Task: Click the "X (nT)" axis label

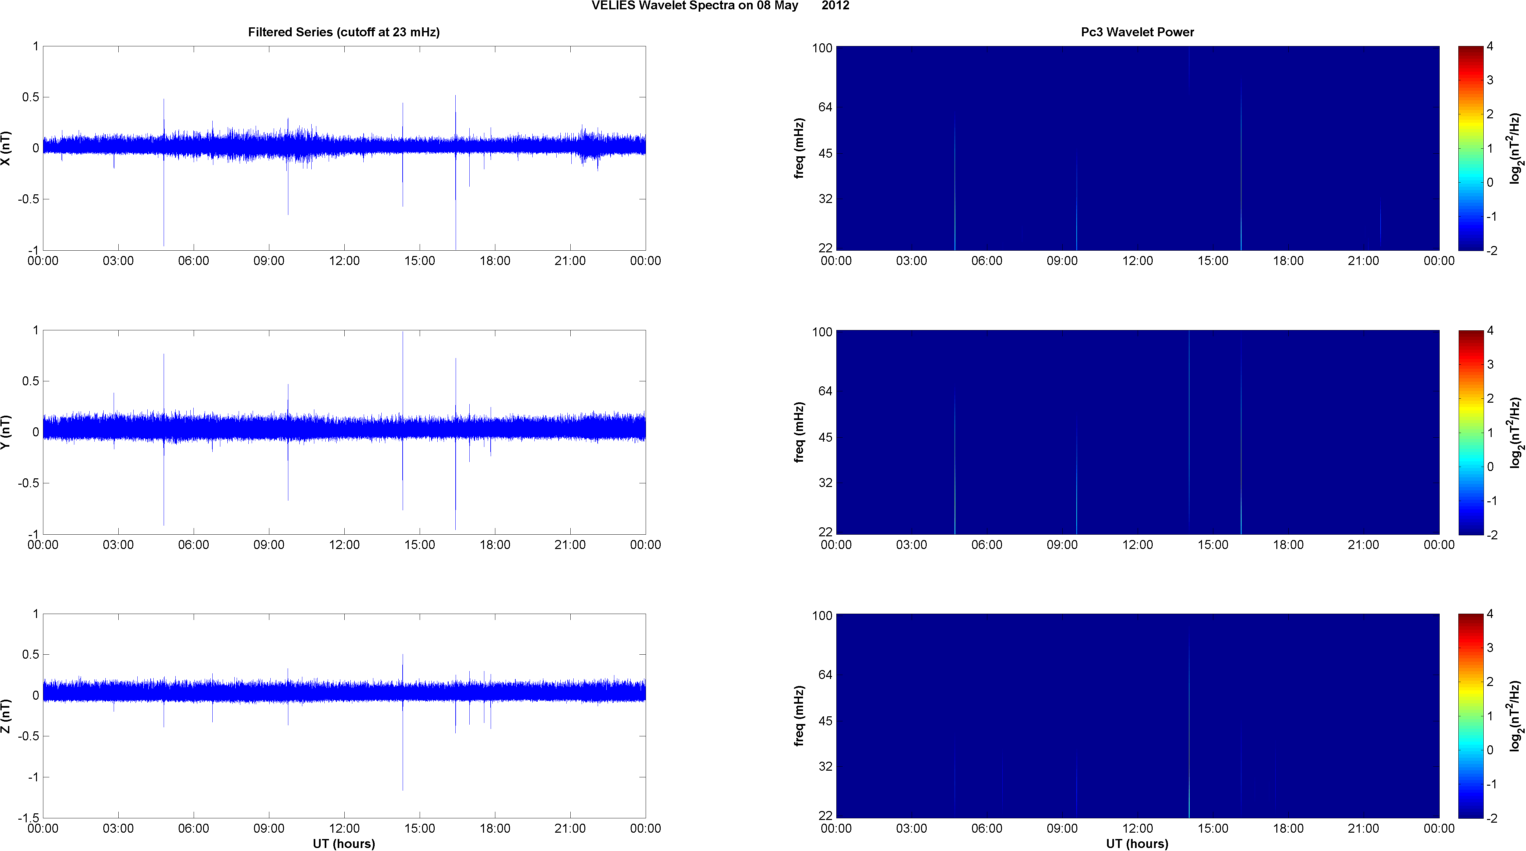Action: tap(7, 148)
